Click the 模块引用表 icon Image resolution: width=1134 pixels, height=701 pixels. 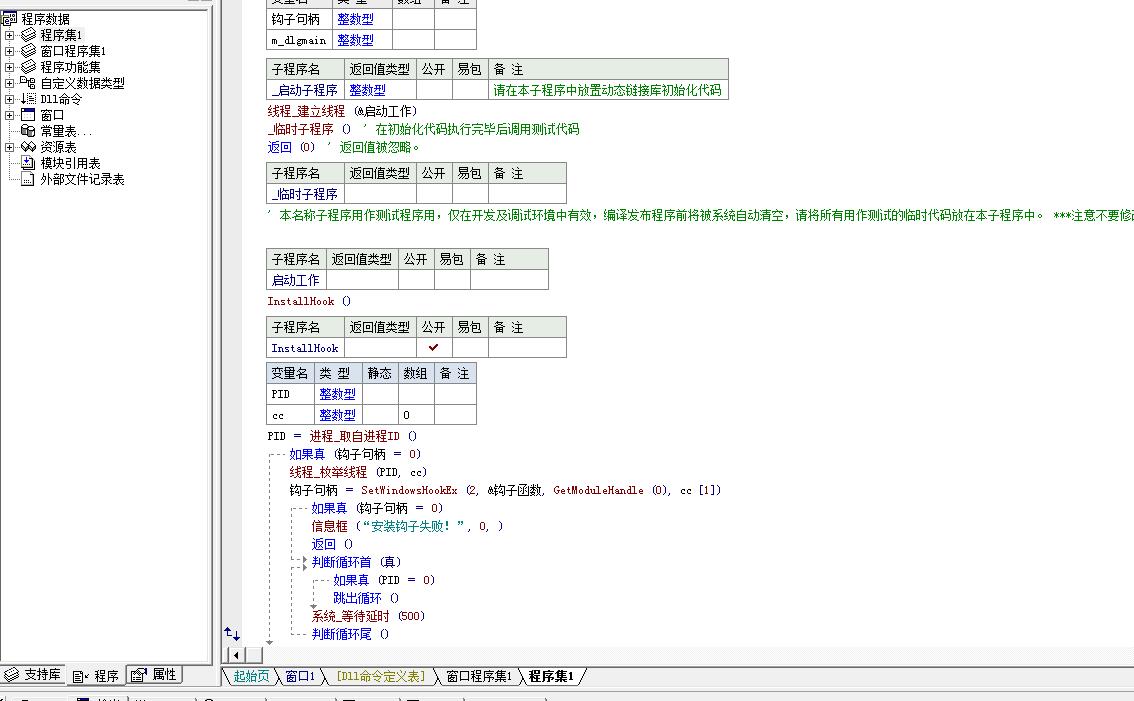tap(28, 163)
